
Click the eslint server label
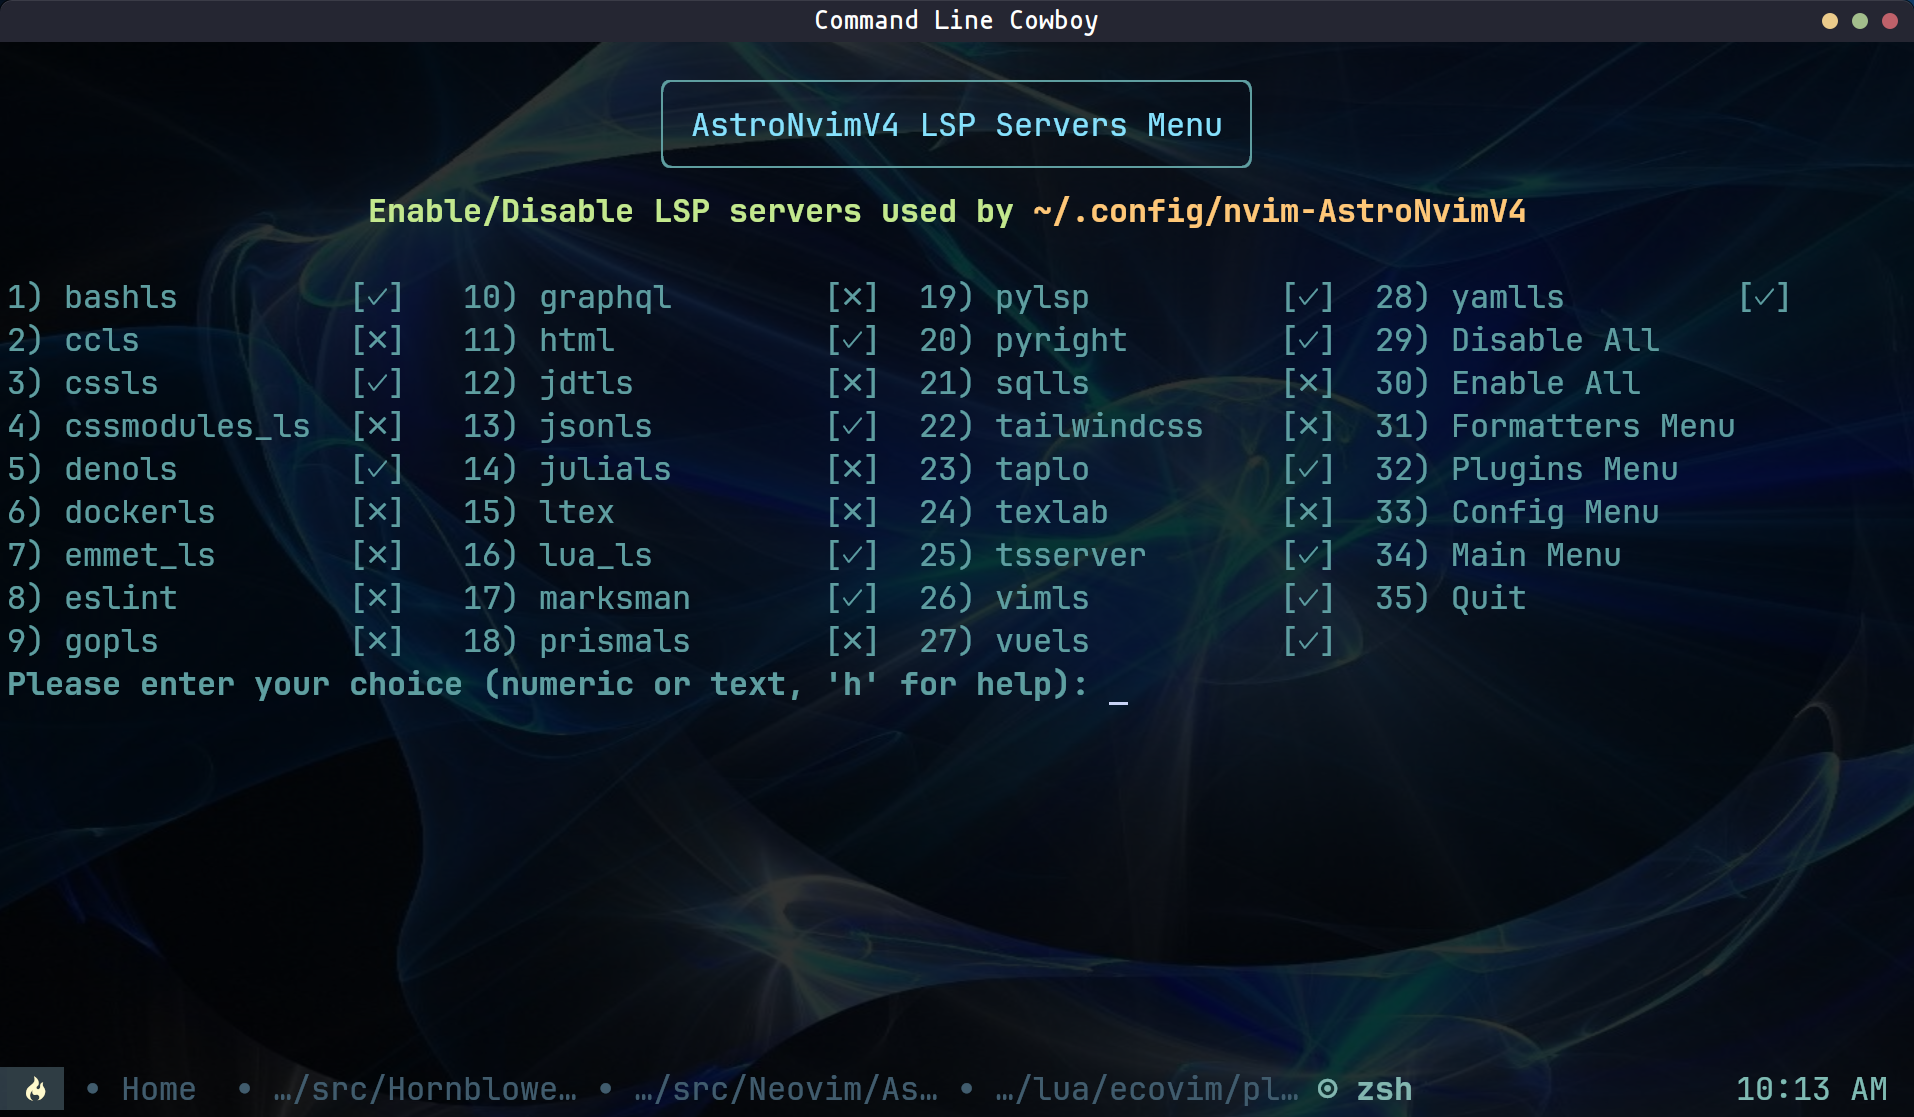[x=121, y=598]
